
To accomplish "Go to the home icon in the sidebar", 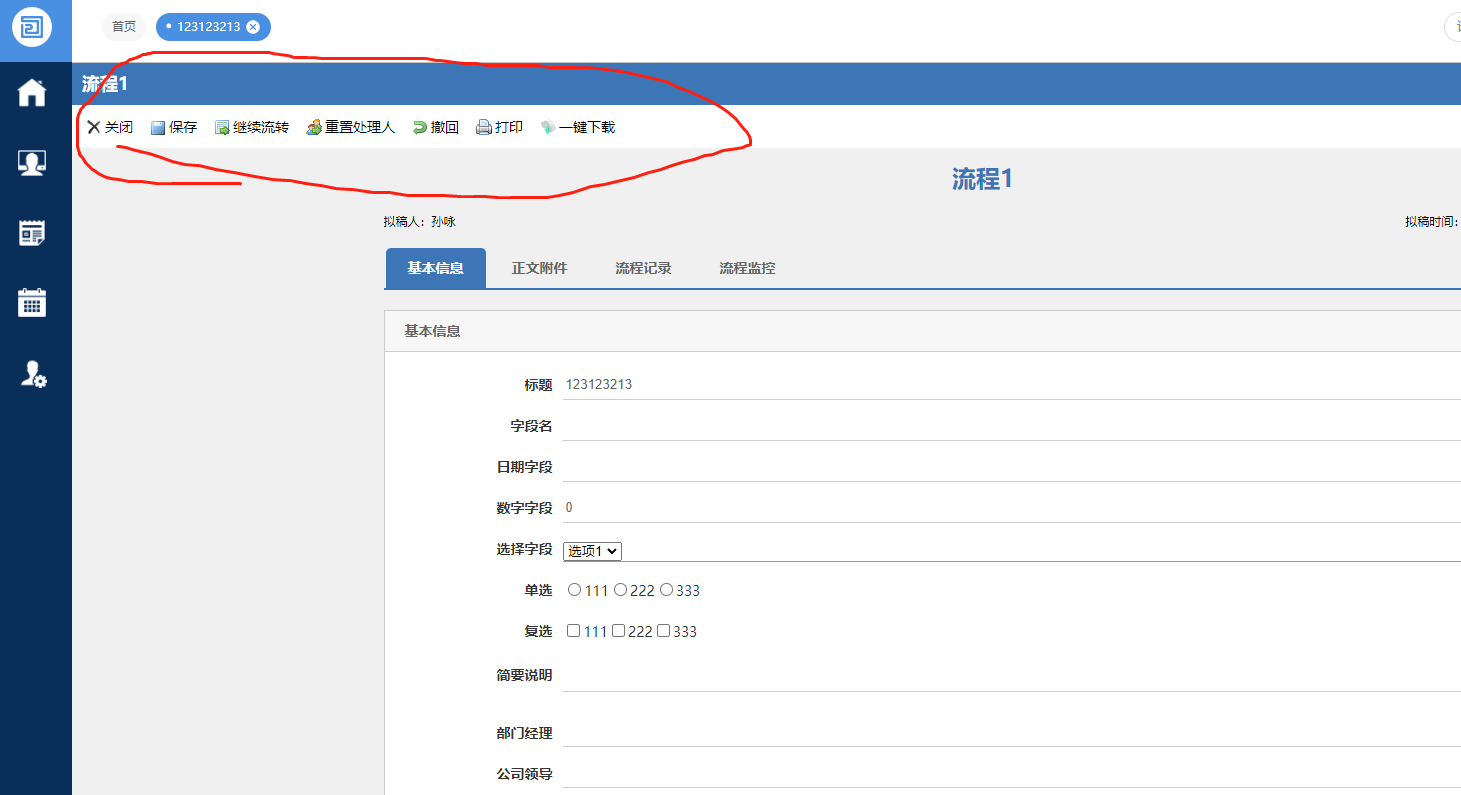I will click(x=32, y=92).
